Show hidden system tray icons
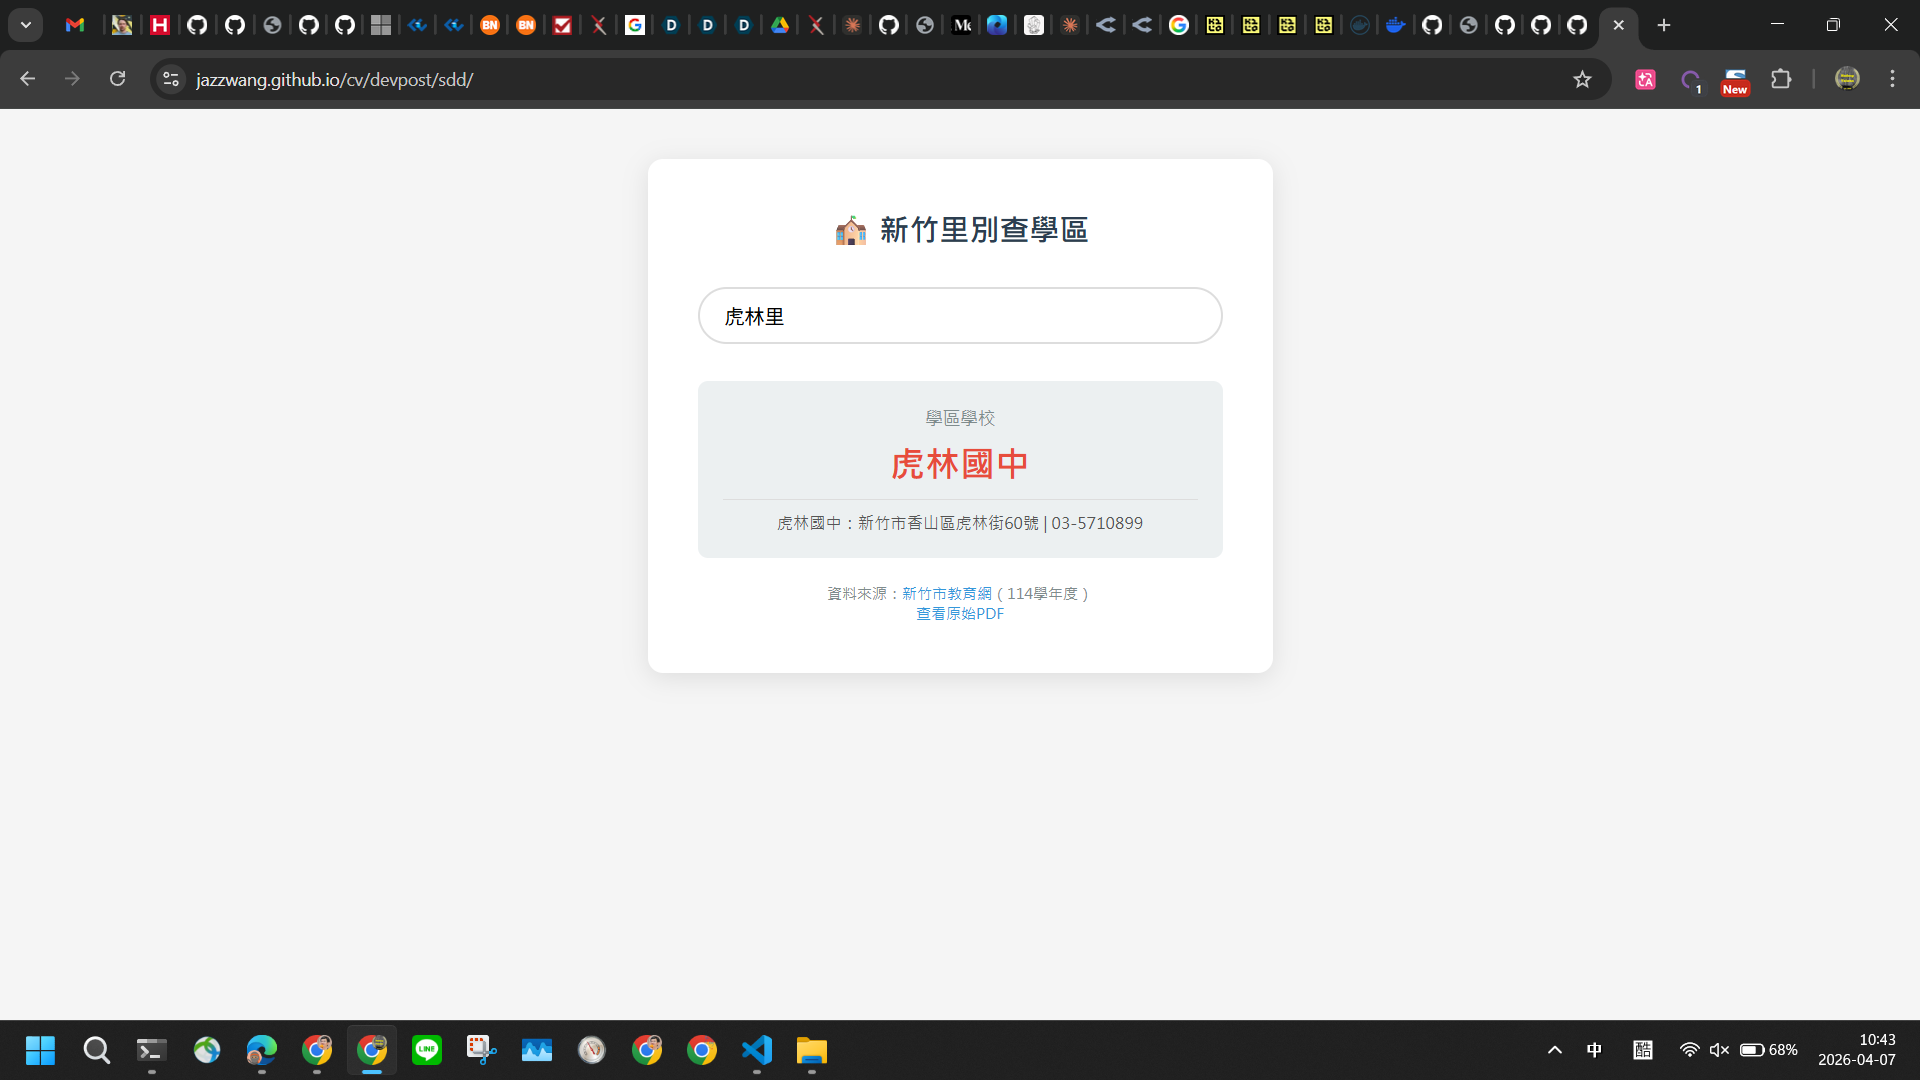Image resolution: width=1920 pixels, height=1080 pixels. [x=1554, y=1050]
